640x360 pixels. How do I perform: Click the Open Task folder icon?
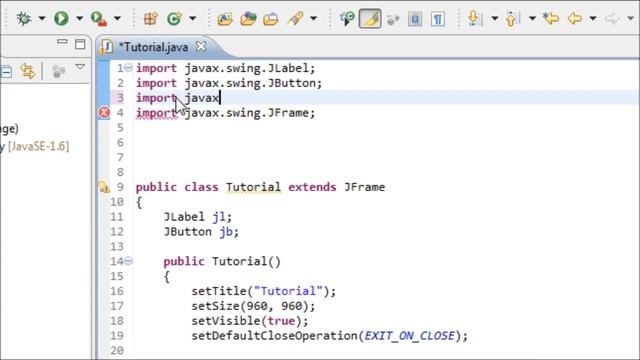[248, 19]
